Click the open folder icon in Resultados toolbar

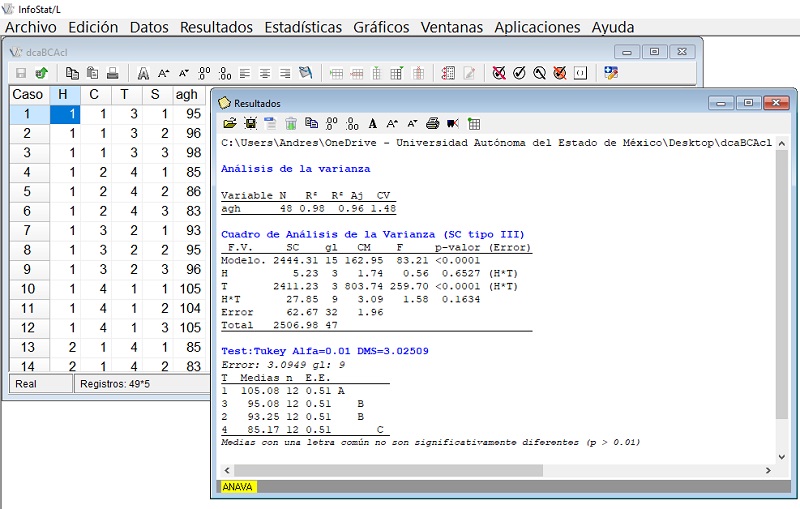[x=229, y=124]
